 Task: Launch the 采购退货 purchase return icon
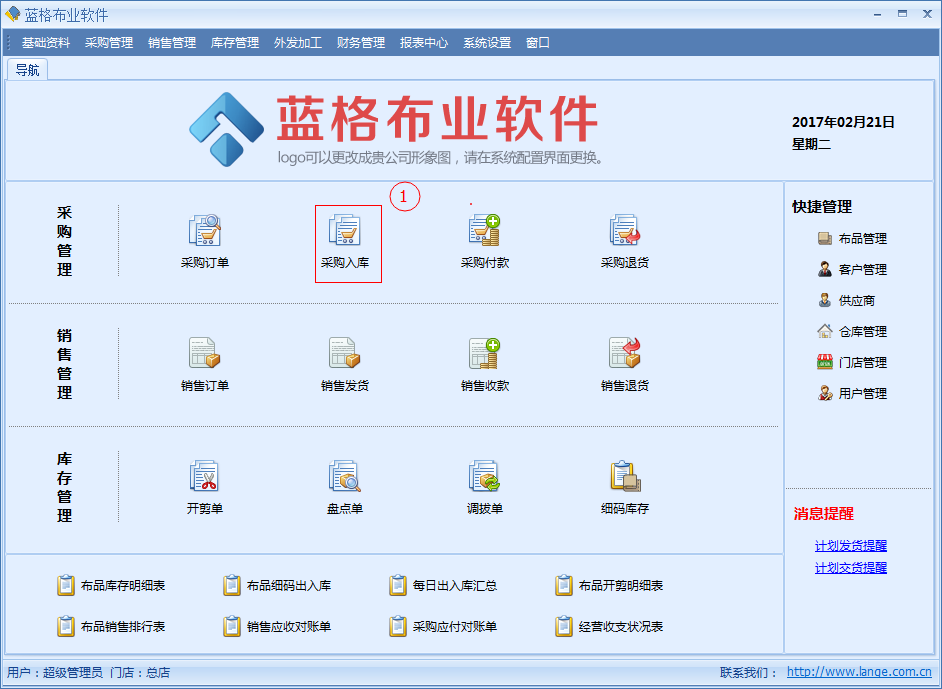625,231
